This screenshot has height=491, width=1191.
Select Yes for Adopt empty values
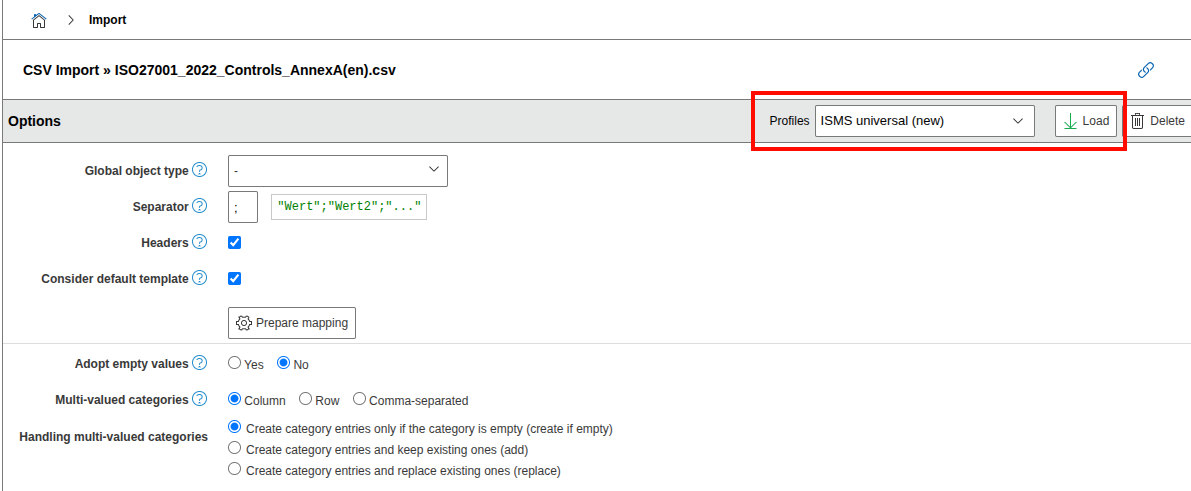point(235,363)
